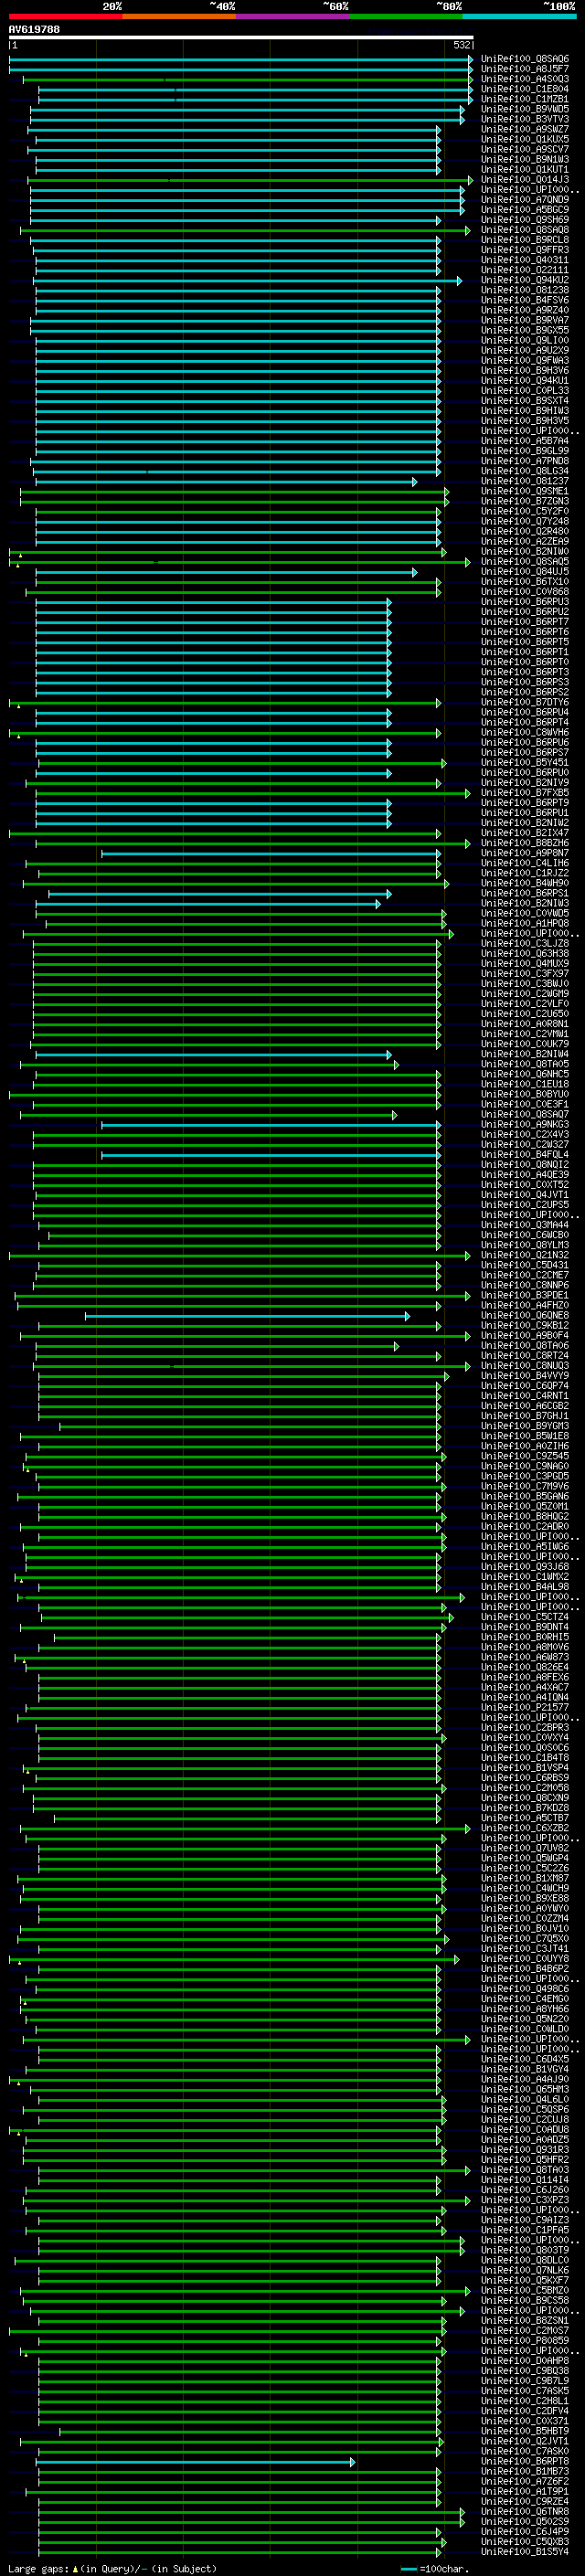Image resolution: width=585 pixels, height=2576 pixels.
Task: Select hit UniRef100_C5Y2F0
Action: pyautogui.click(x=525, y=511)
